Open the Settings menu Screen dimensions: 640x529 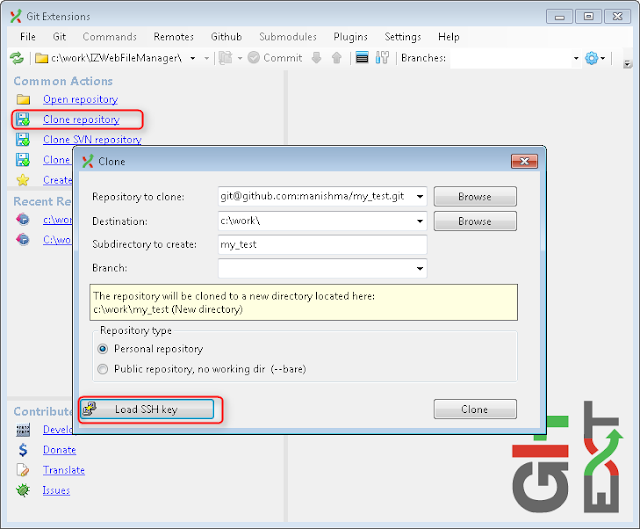(402, 37)
